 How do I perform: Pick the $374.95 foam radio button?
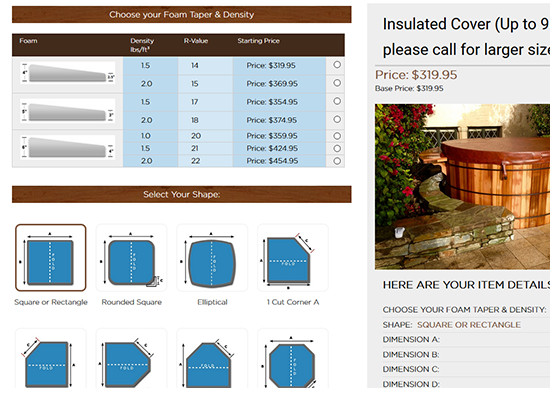tap(337, 119)
